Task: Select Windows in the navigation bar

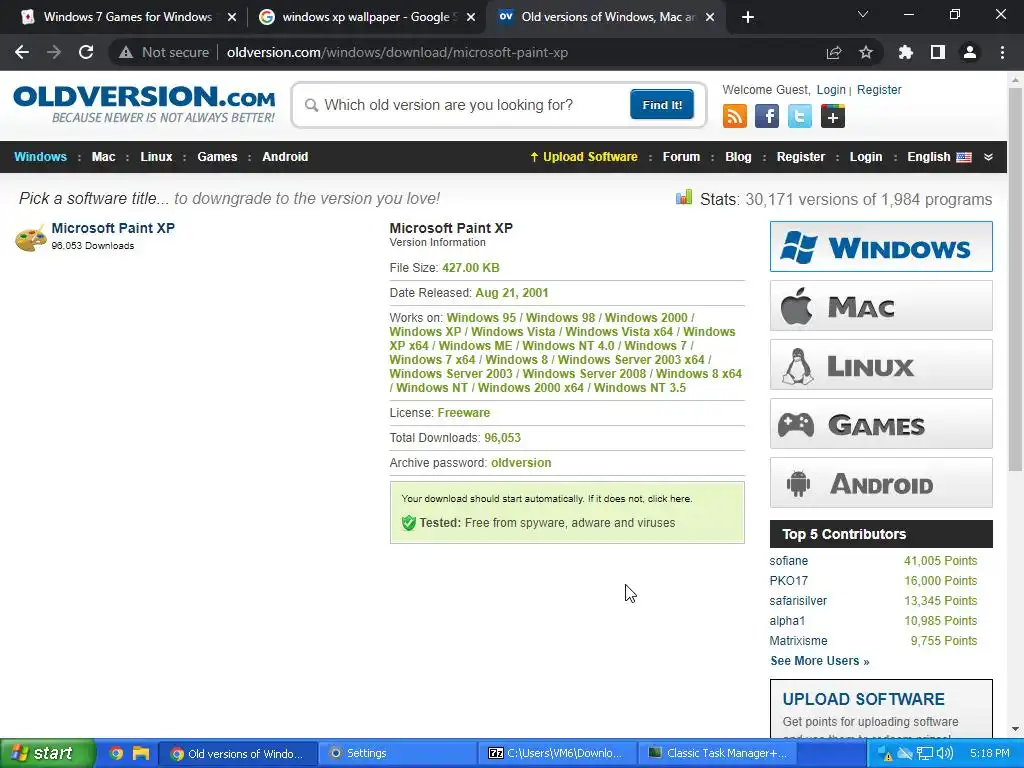Action: coord(40,157)
